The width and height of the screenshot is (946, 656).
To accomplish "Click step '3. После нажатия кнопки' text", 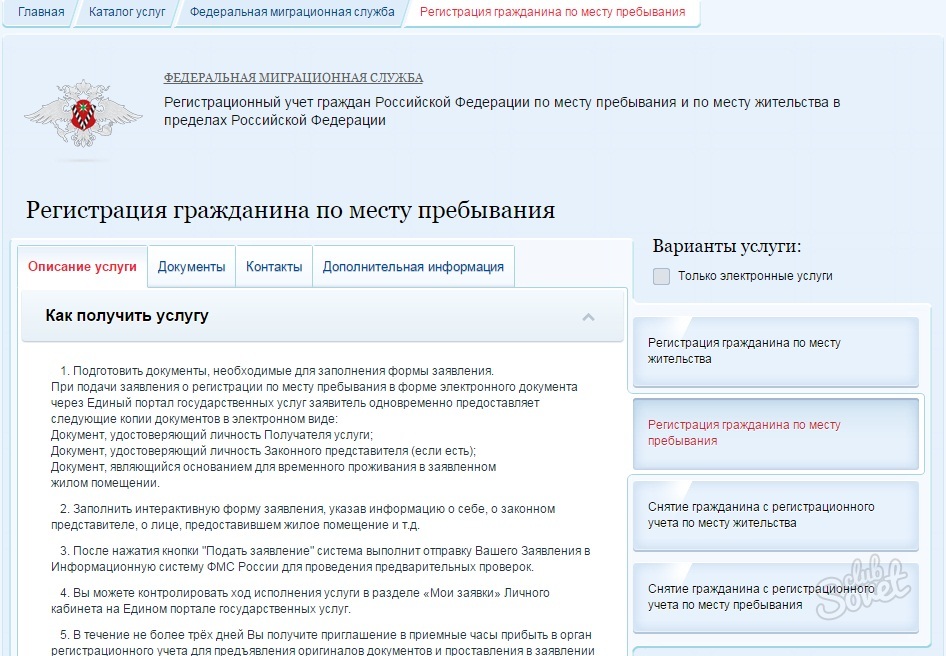I will (x=320, y=559).
